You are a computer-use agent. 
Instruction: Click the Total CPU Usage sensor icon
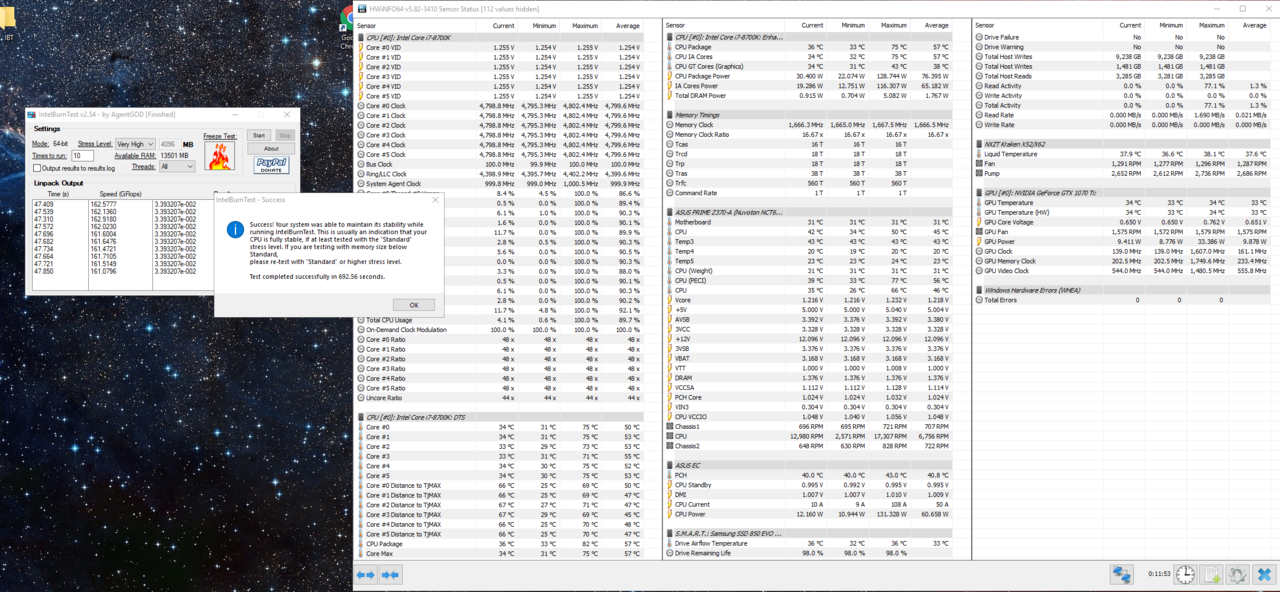pyautogui.click(x=361, y=320)
